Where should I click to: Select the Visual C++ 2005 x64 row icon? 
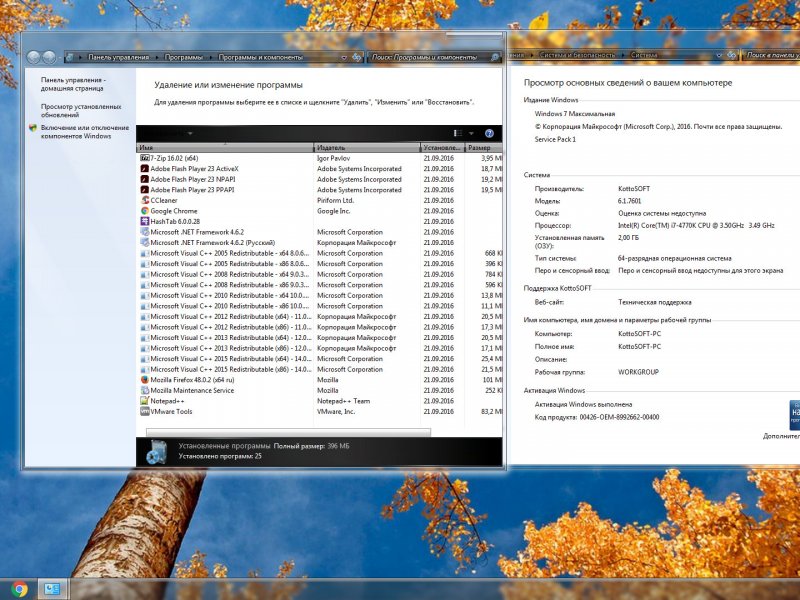click(145, 253)
